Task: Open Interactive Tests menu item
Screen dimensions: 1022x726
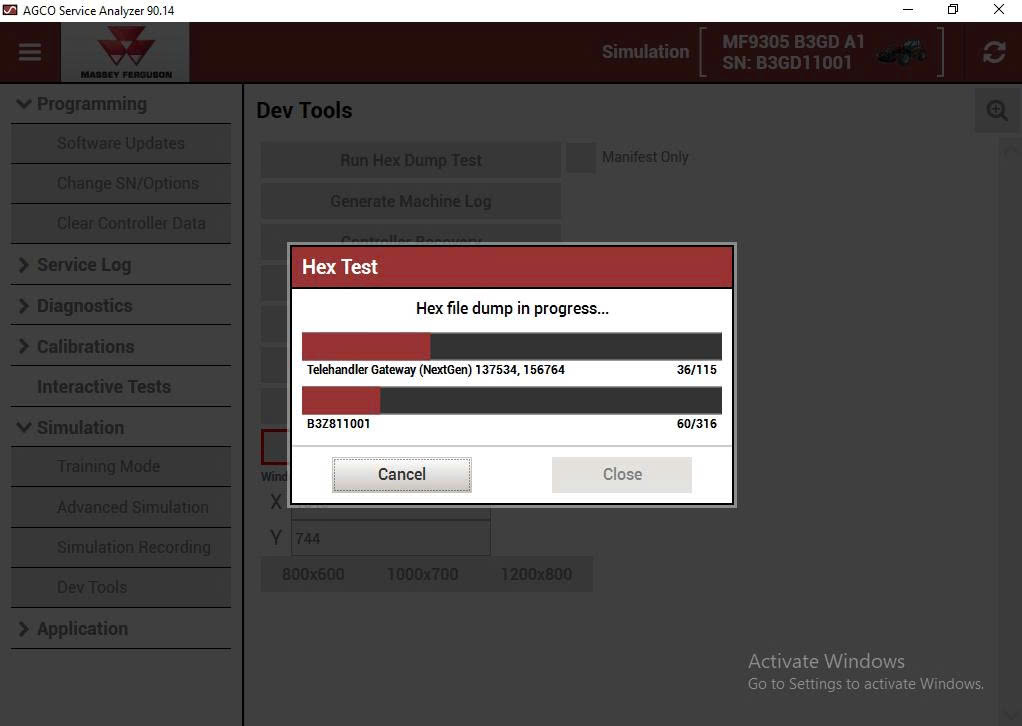Action: [x=121, y=386]
